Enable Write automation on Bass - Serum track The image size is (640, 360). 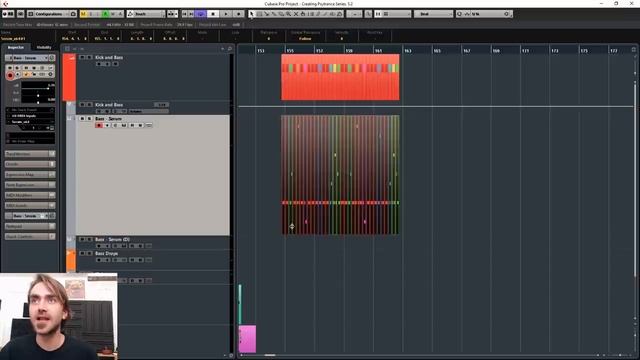click(x=140, y=125)
